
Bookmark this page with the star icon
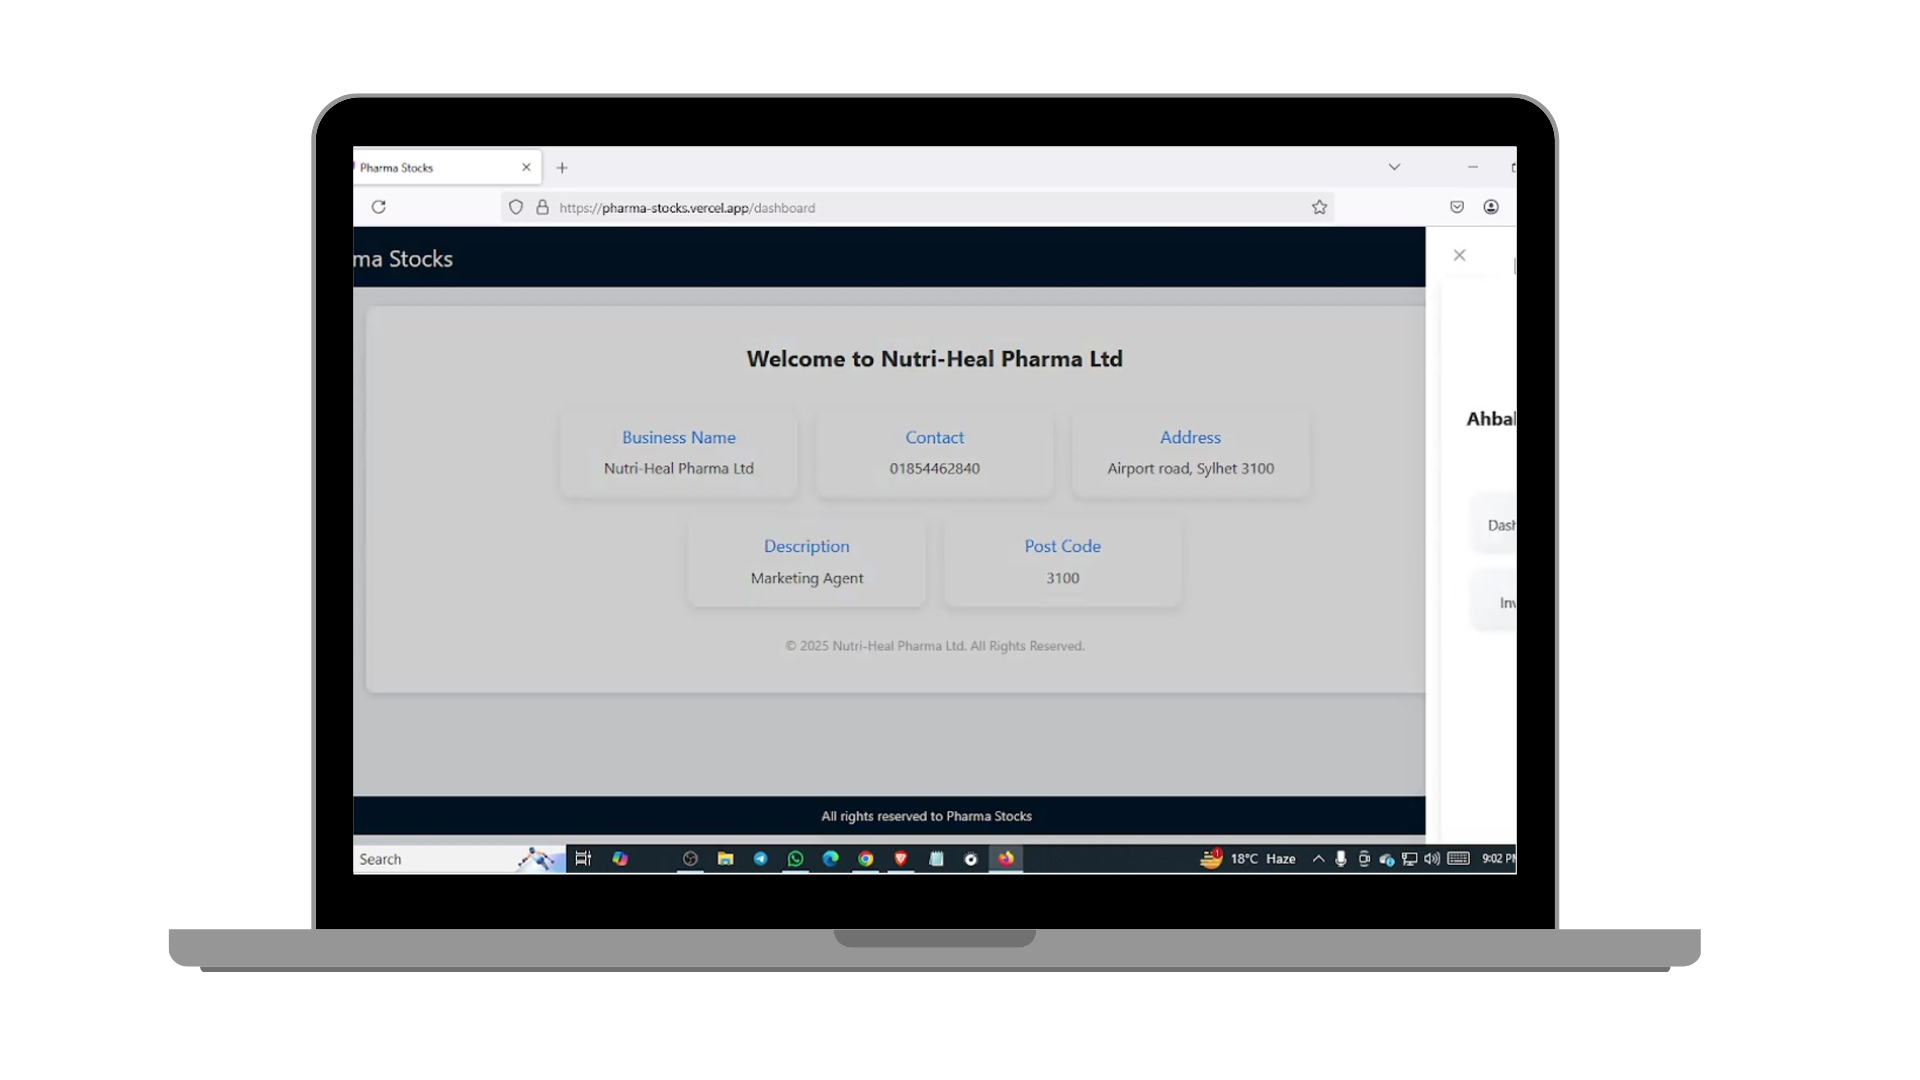1319,207
